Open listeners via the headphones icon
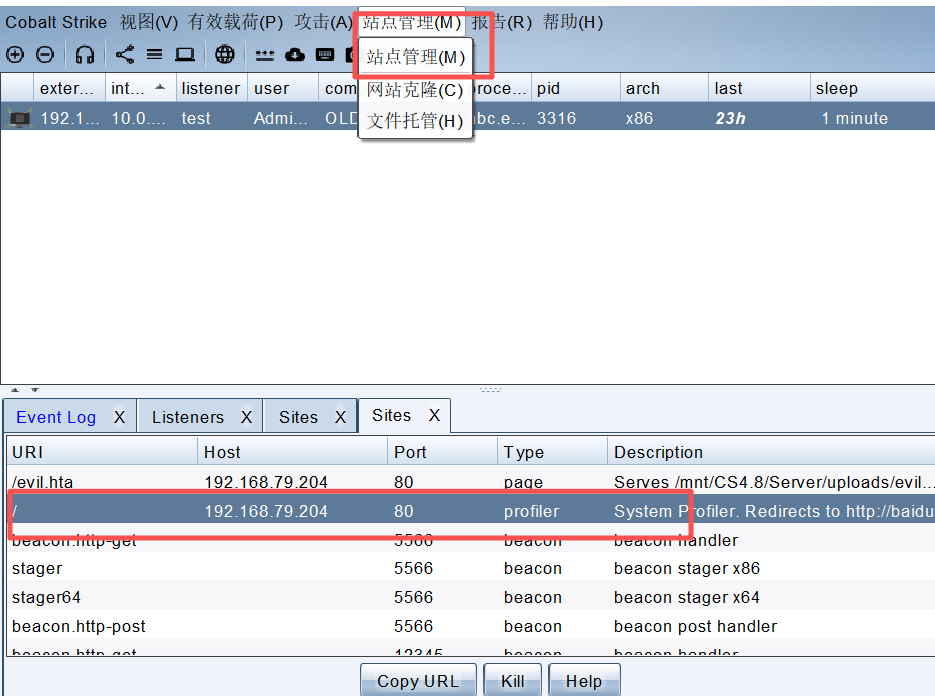 (x=85, y=55)
